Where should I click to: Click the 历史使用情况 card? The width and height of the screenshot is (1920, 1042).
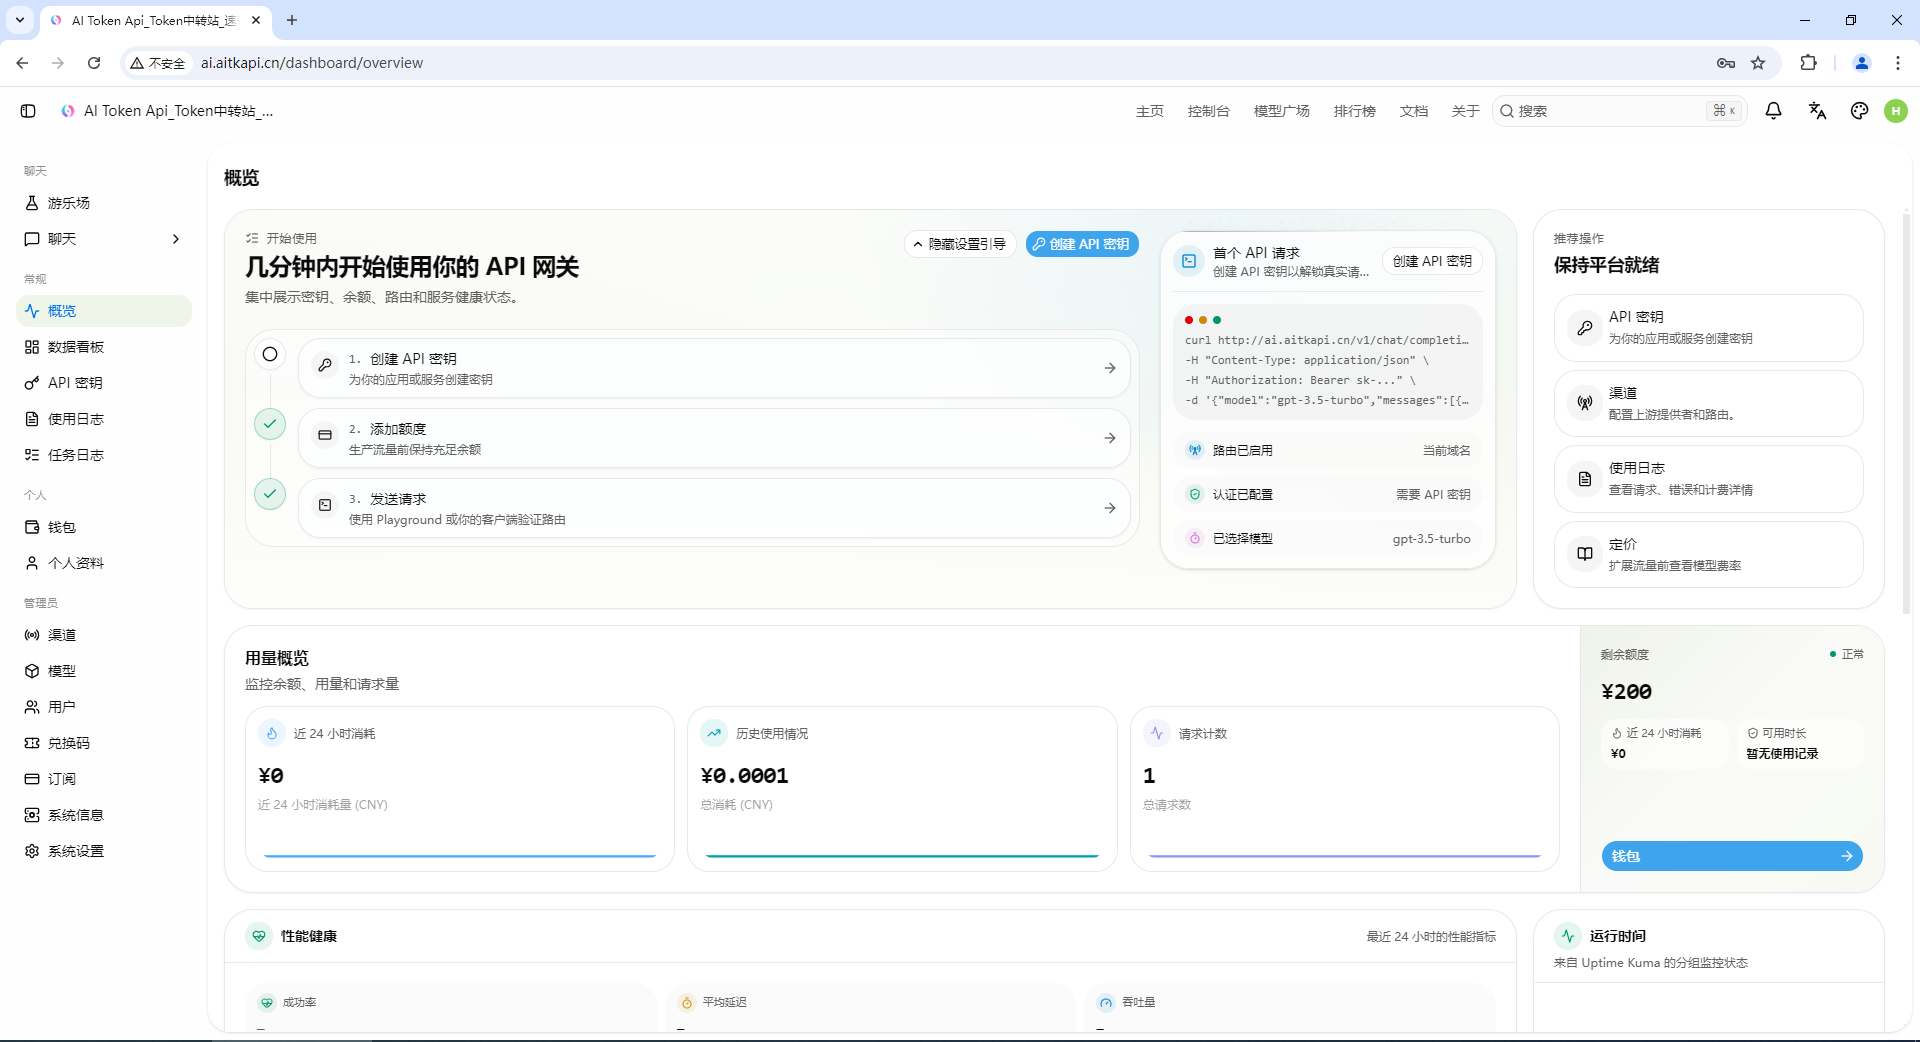[902, 789]
